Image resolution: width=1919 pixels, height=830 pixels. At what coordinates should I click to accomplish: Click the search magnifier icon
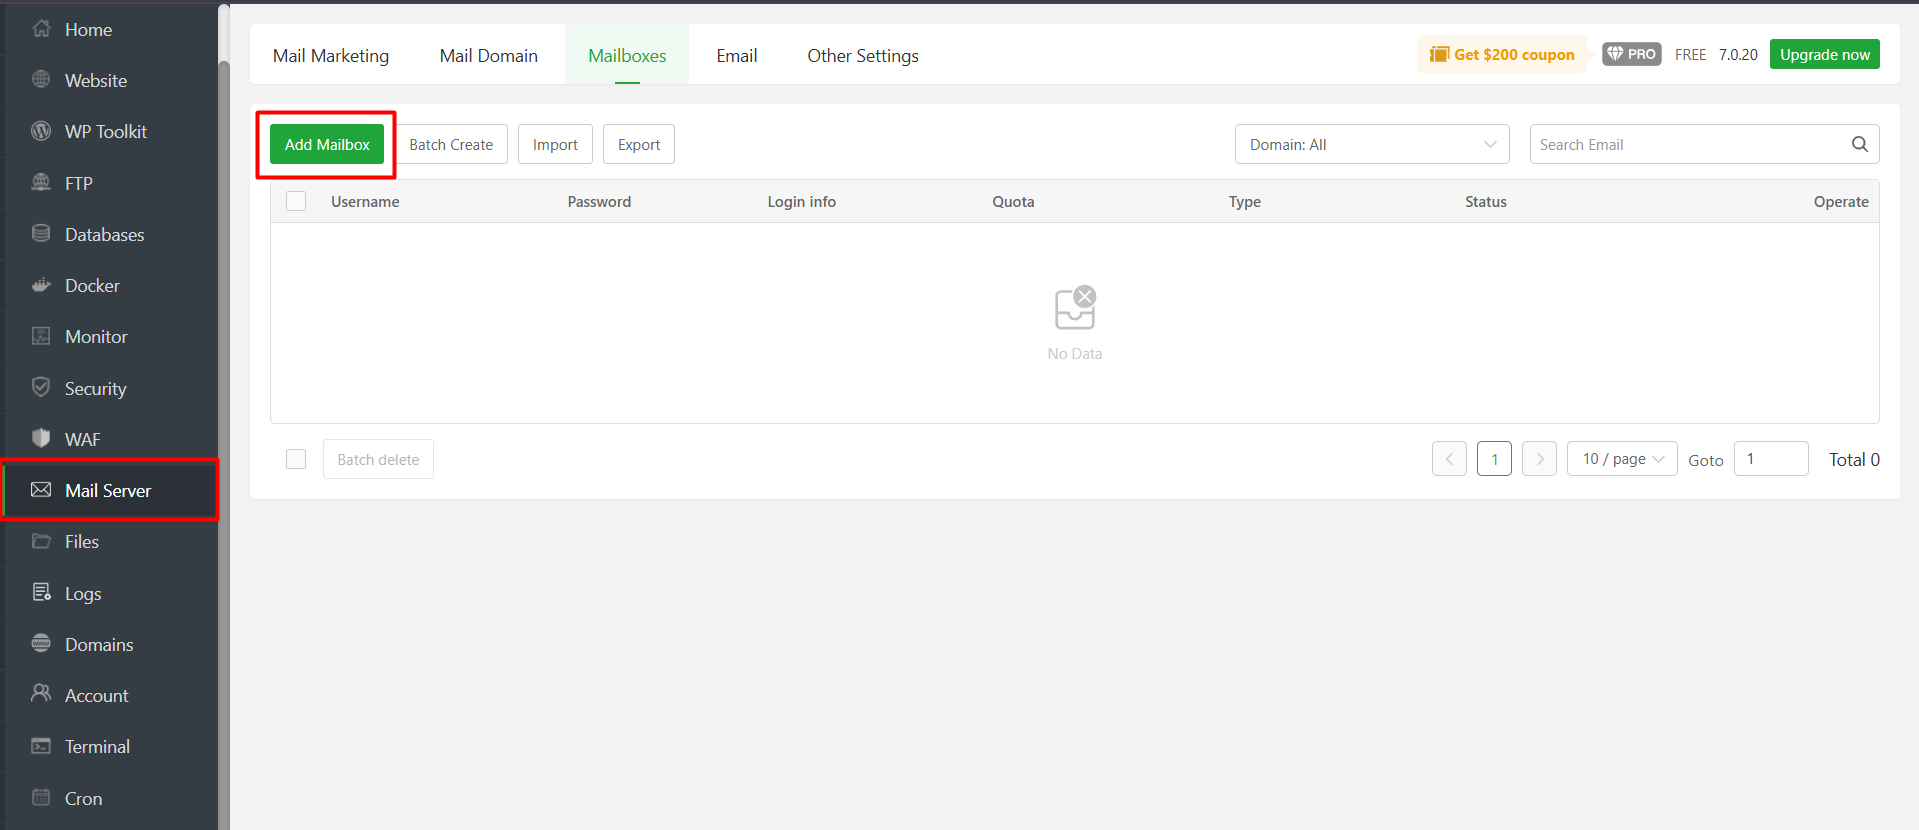[1859, 144]
